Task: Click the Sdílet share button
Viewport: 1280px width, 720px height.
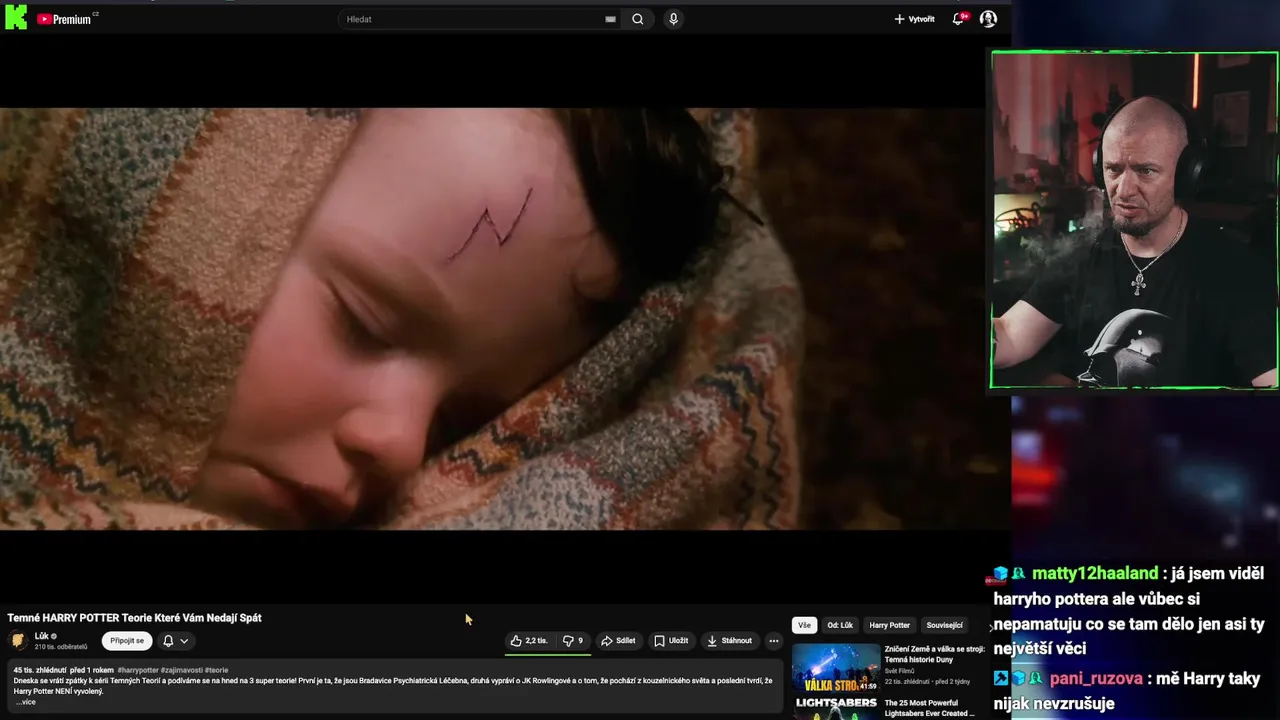Action: 618,641
